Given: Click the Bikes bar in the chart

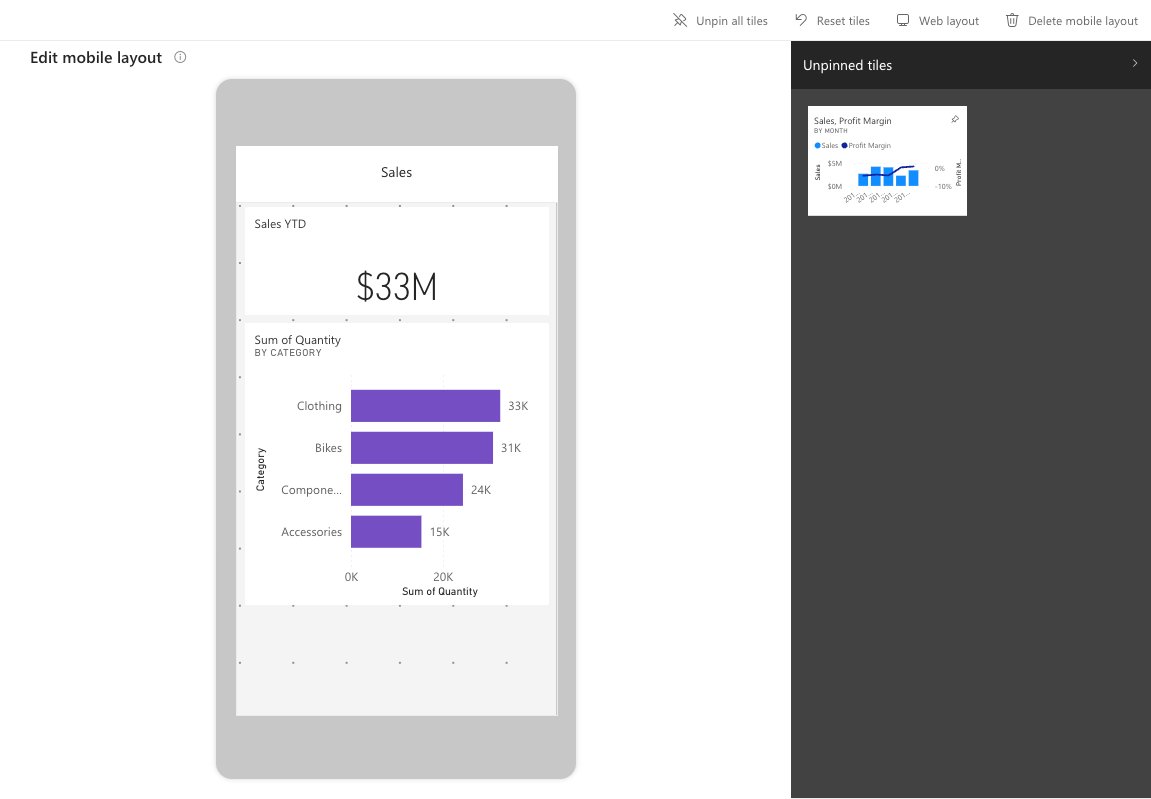Looking at the screenshot, I should point(421,448).
